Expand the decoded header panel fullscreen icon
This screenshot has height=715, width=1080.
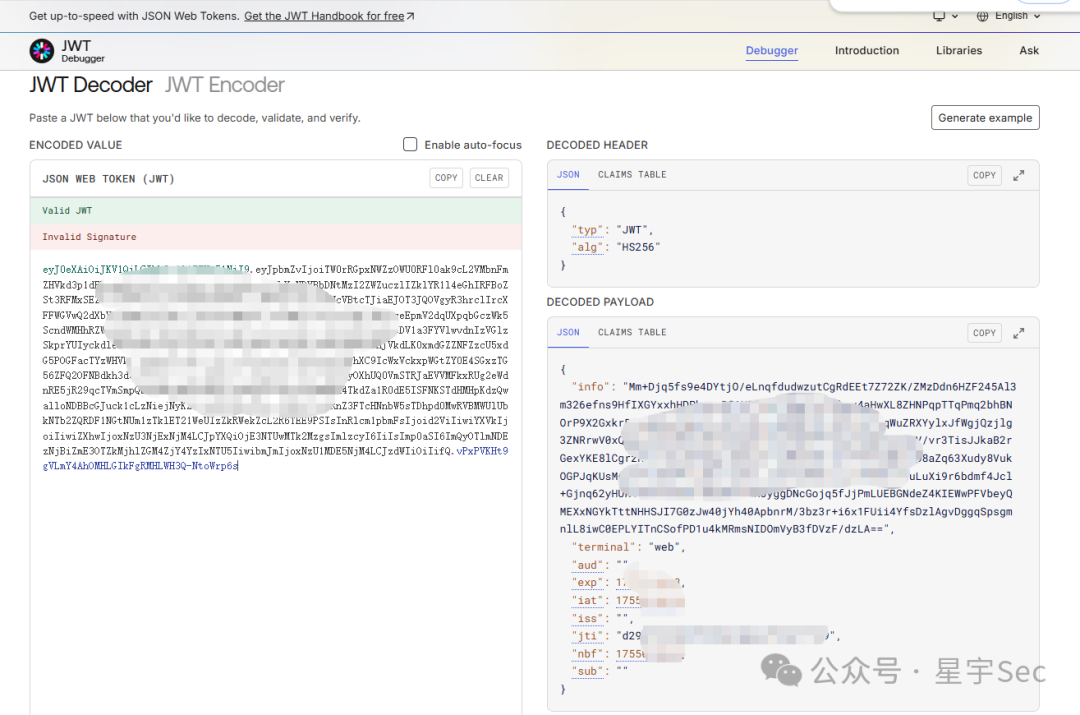[1019, 176]
